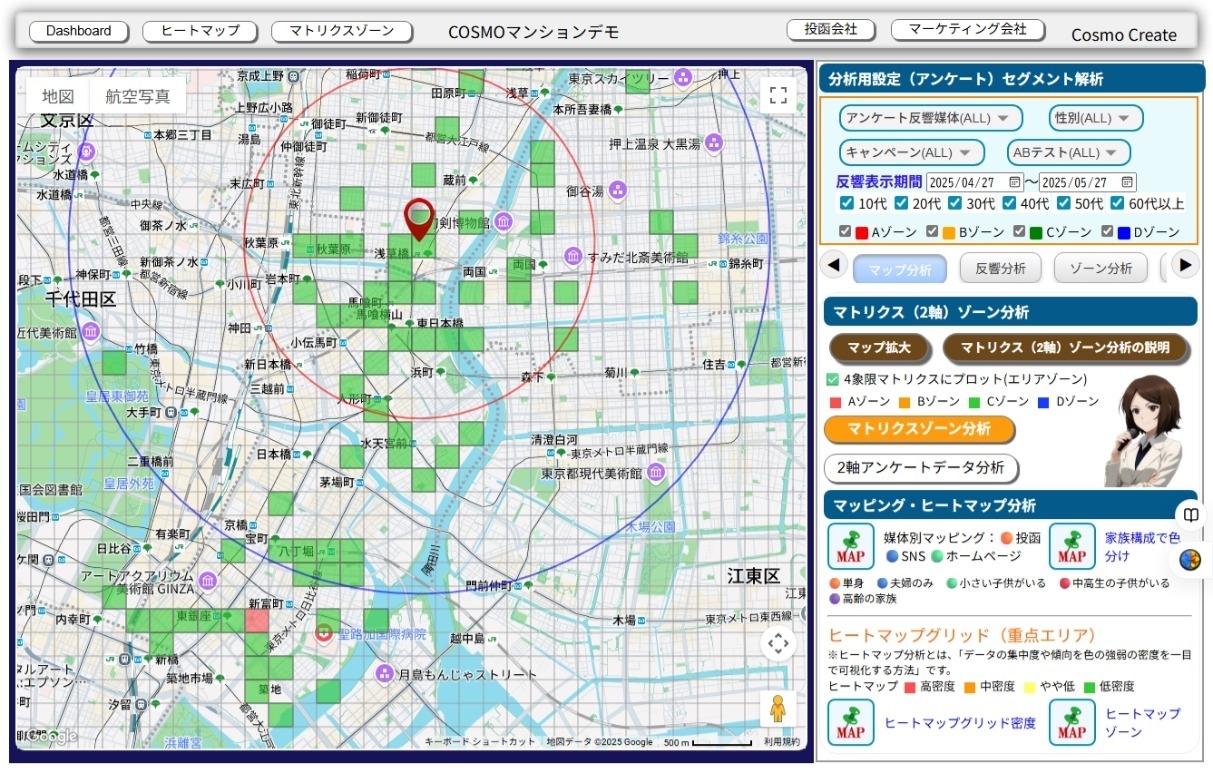Switch to the 反響分析 tab

click(x=1000, y=269)
